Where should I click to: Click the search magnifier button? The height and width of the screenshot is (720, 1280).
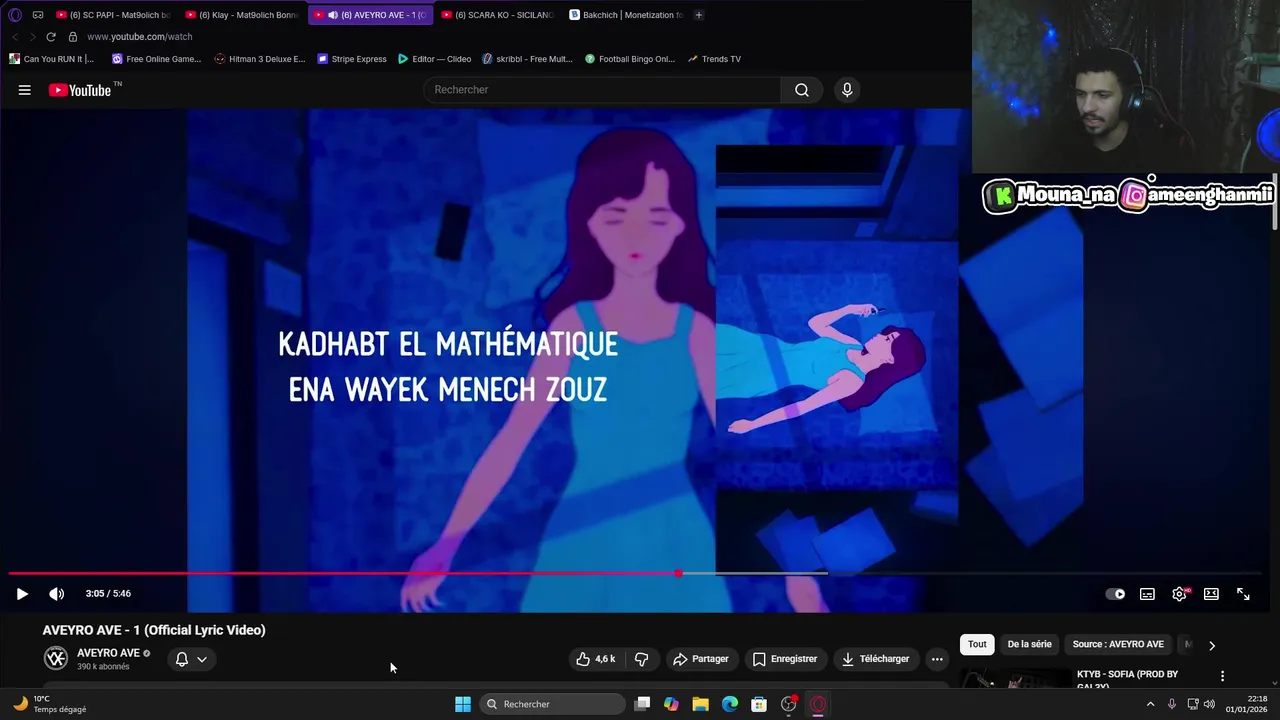coord(802,90)
